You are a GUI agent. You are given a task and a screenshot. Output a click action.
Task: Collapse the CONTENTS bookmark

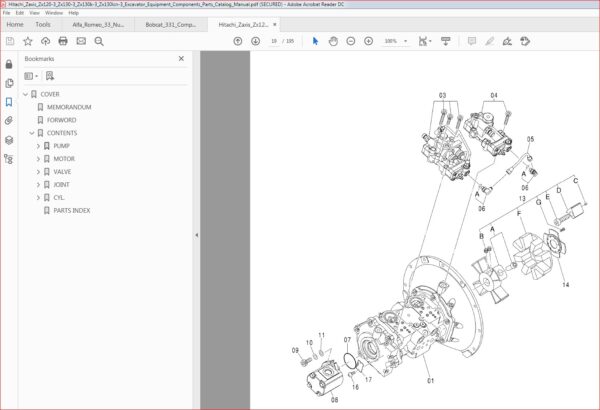click(32, 133)
